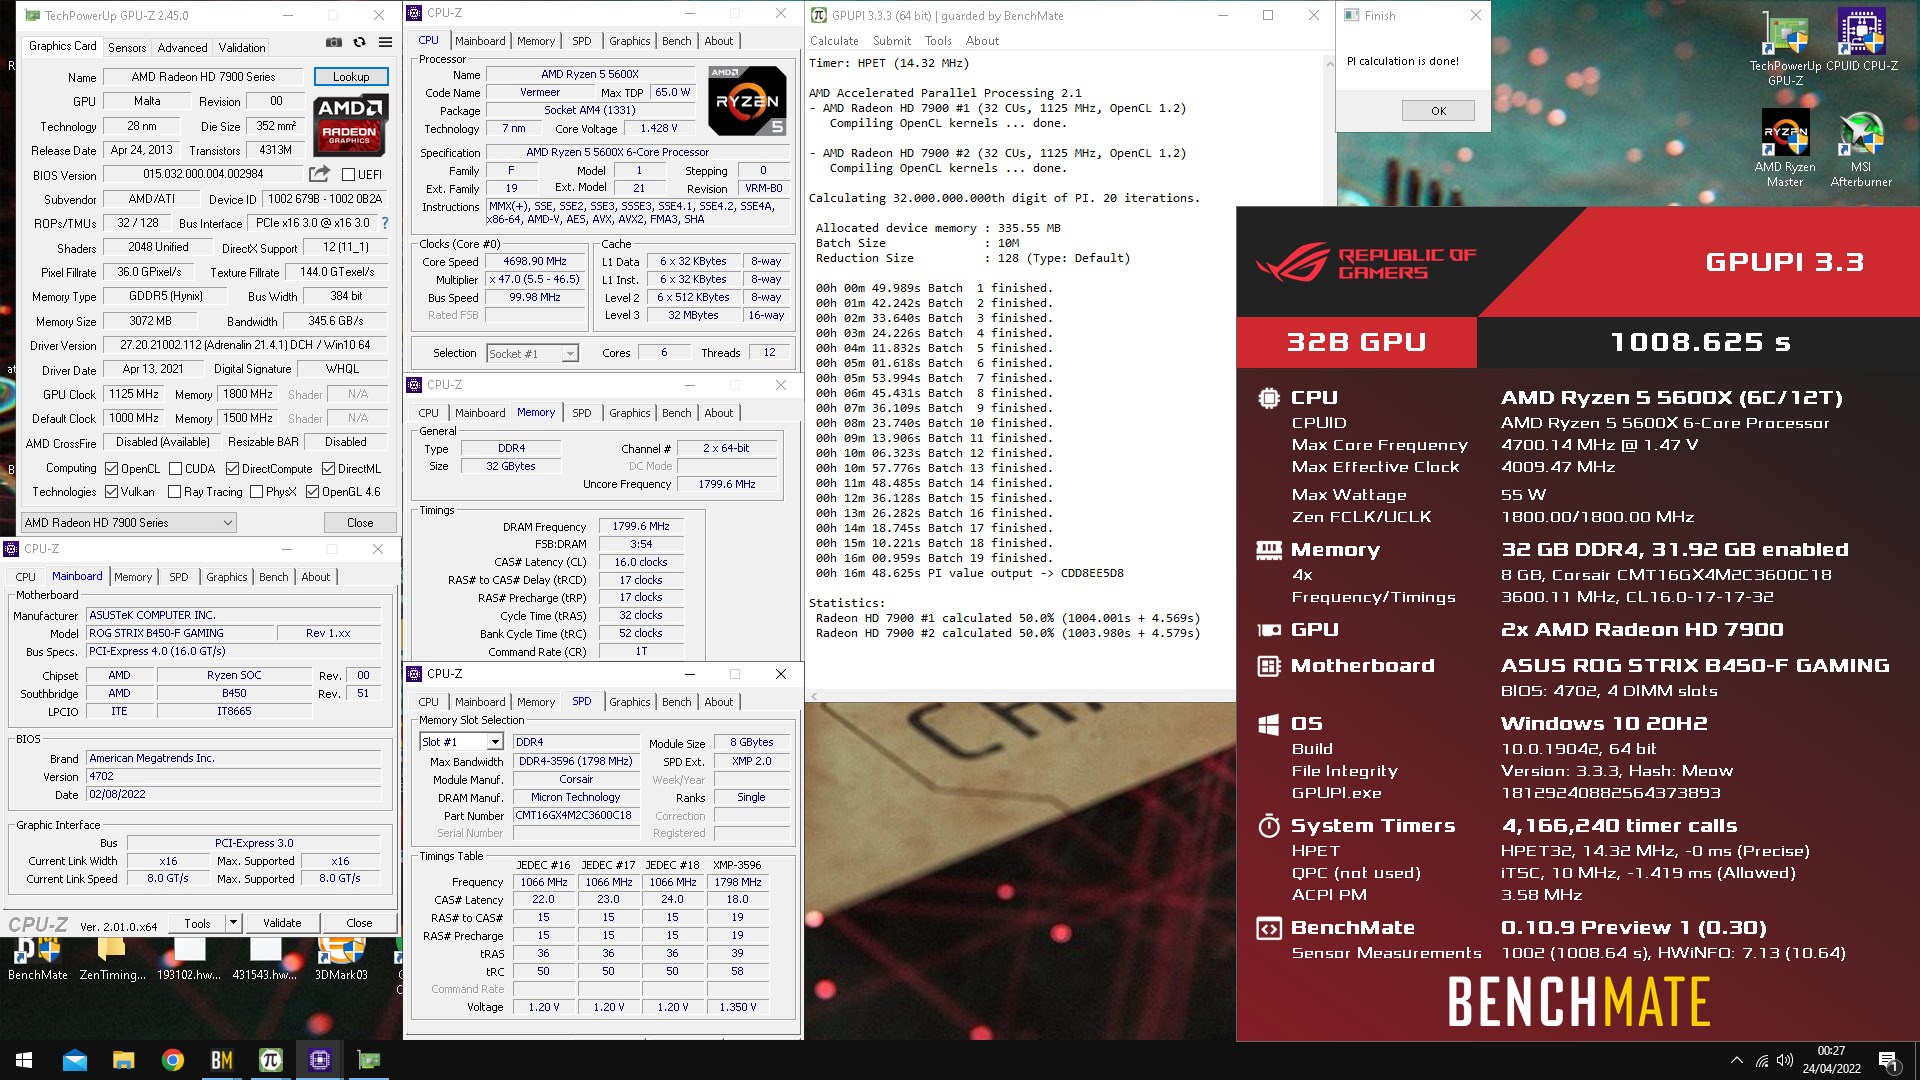This screenshot has width=1920, height=1080.
Task: Open Google Chrome from the taskbar
Action: coord(172,1060)
